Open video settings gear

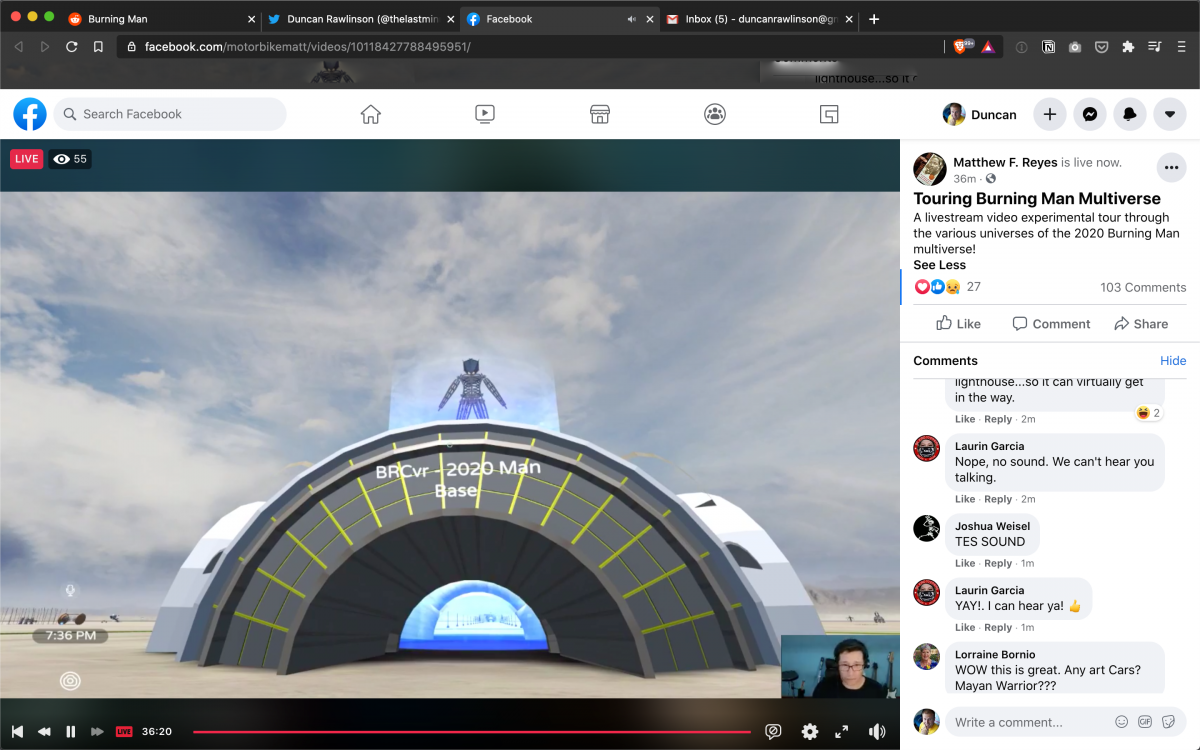(x=810, y=731)
